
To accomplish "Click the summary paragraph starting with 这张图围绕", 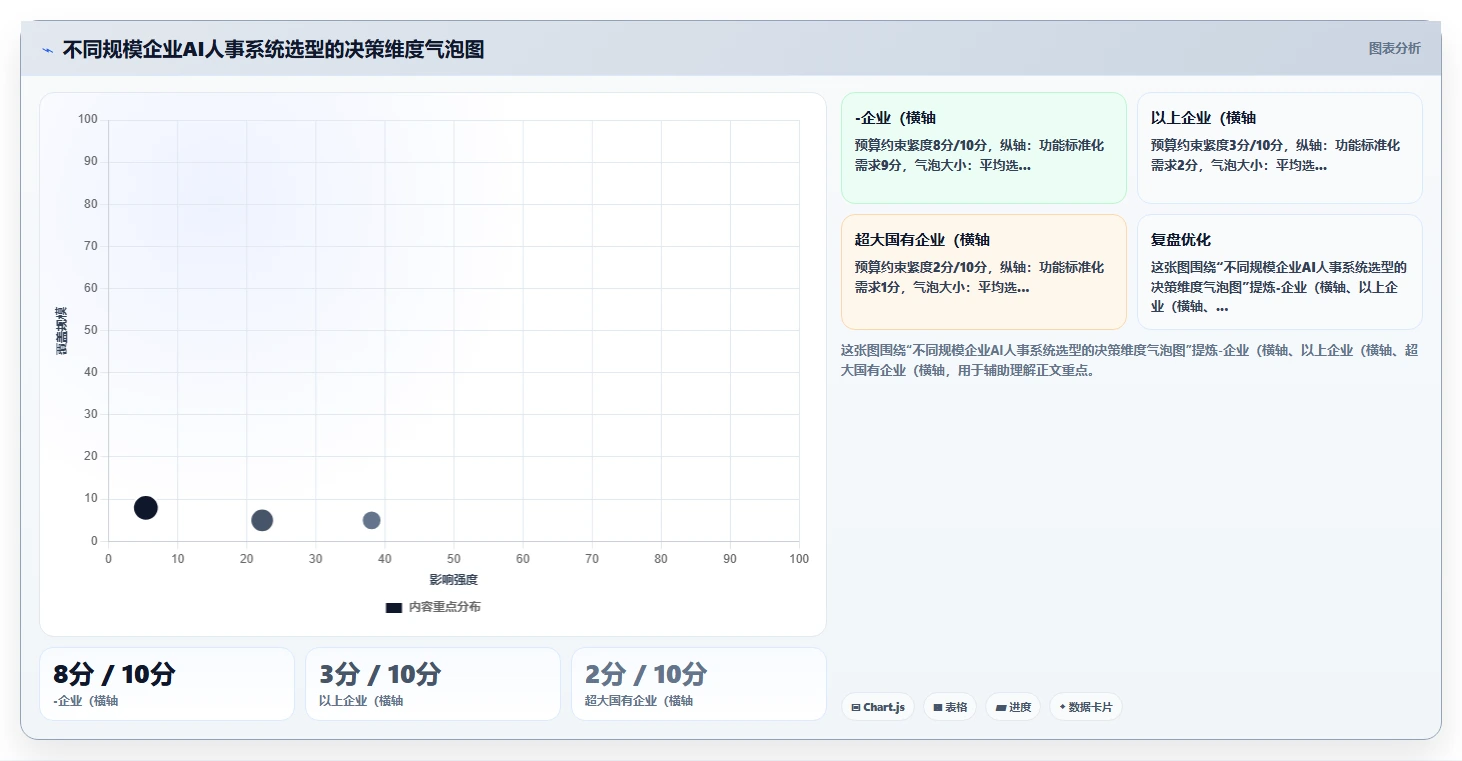I will tap(1130, 360).
